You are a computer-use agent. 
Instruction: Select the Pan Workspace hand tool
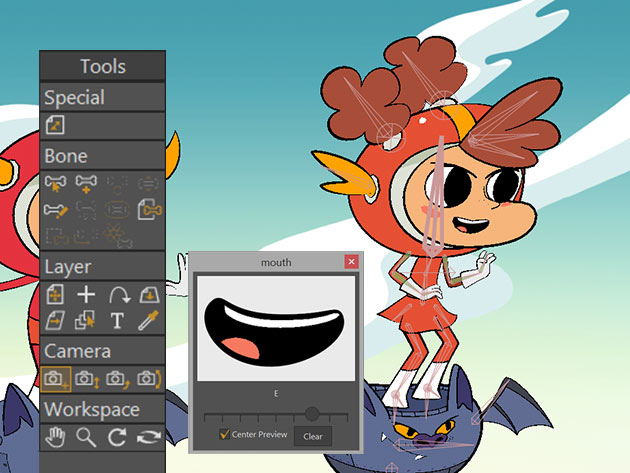pyautogui.click(x=55, y=437)
